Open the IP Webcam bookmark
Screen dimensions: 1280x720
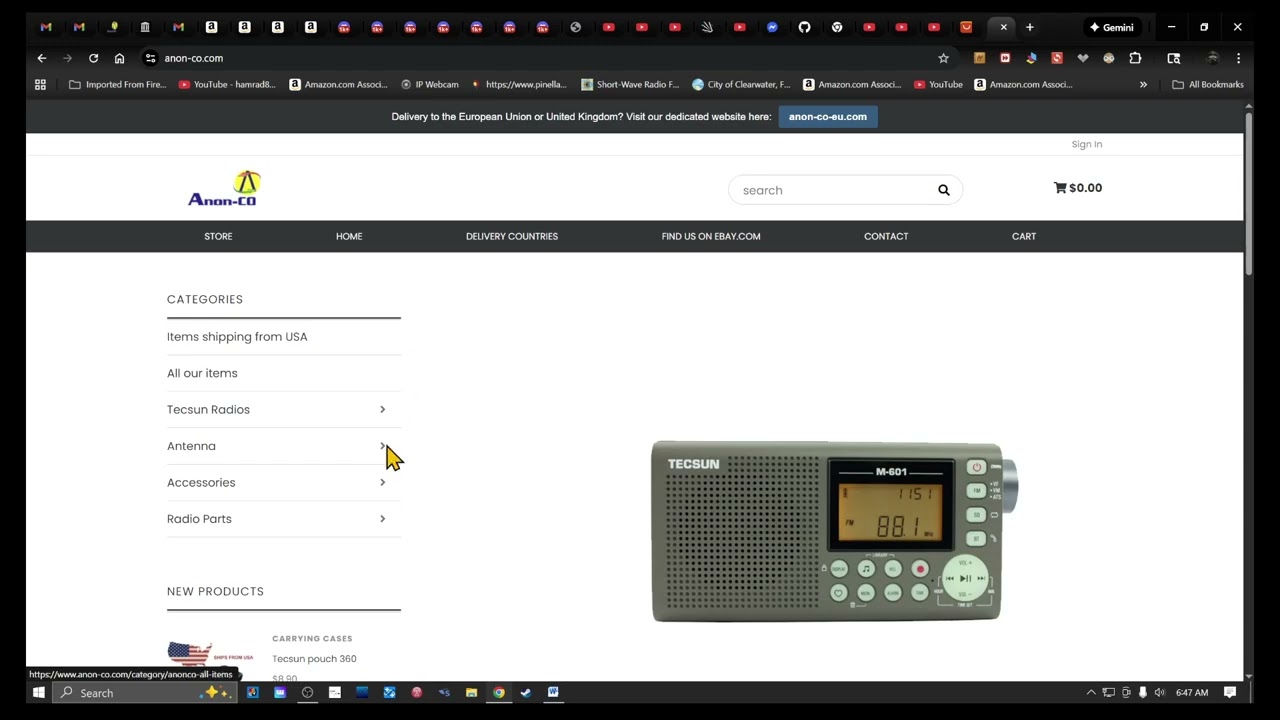pos(430,85)
